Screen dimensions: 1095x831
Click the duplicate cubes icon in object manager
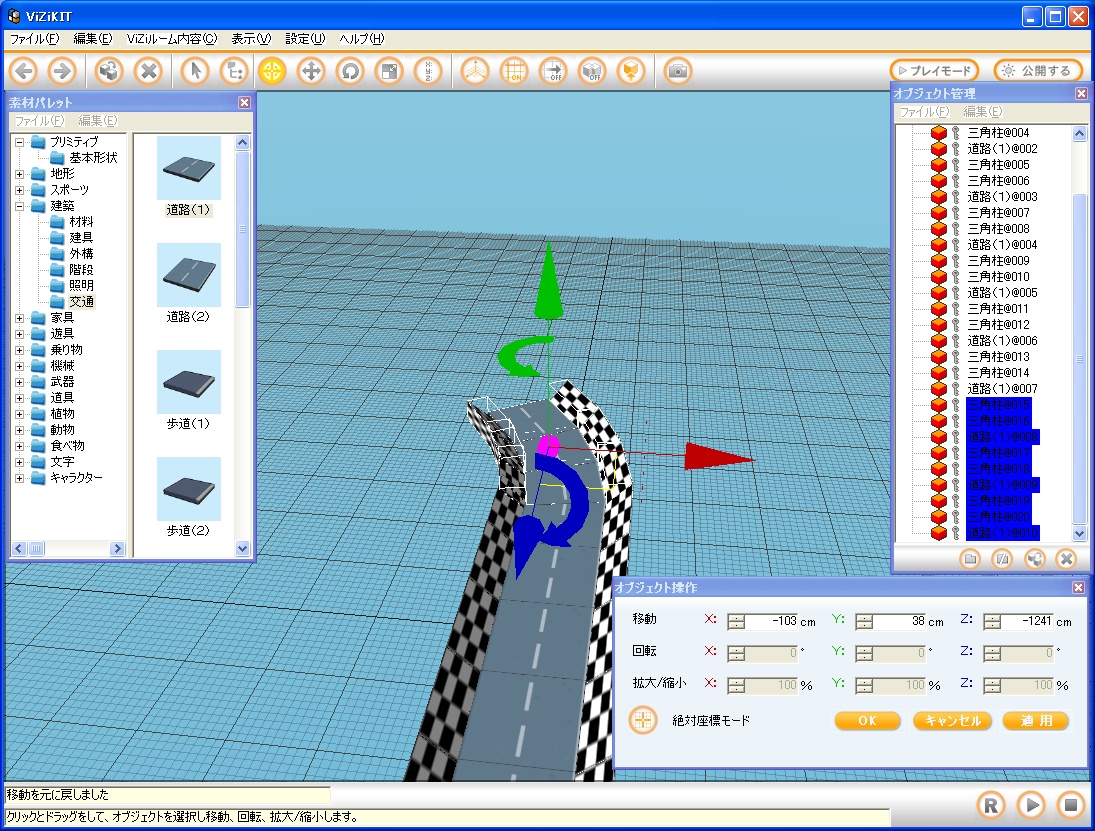click(x=1034, y=559)
